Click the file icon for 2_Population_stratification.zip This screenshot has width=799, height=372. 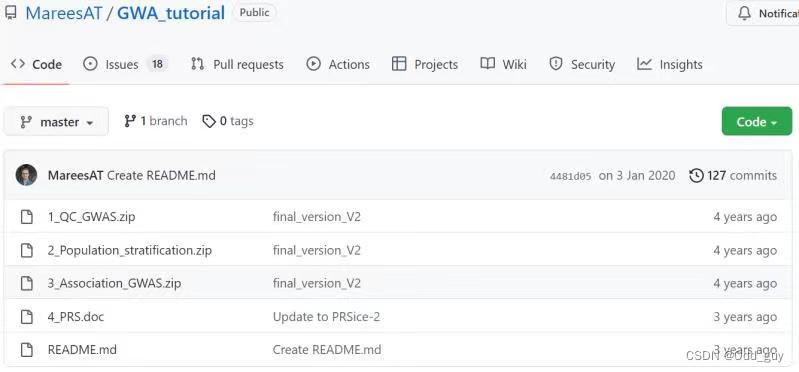[x=26, y=250]
